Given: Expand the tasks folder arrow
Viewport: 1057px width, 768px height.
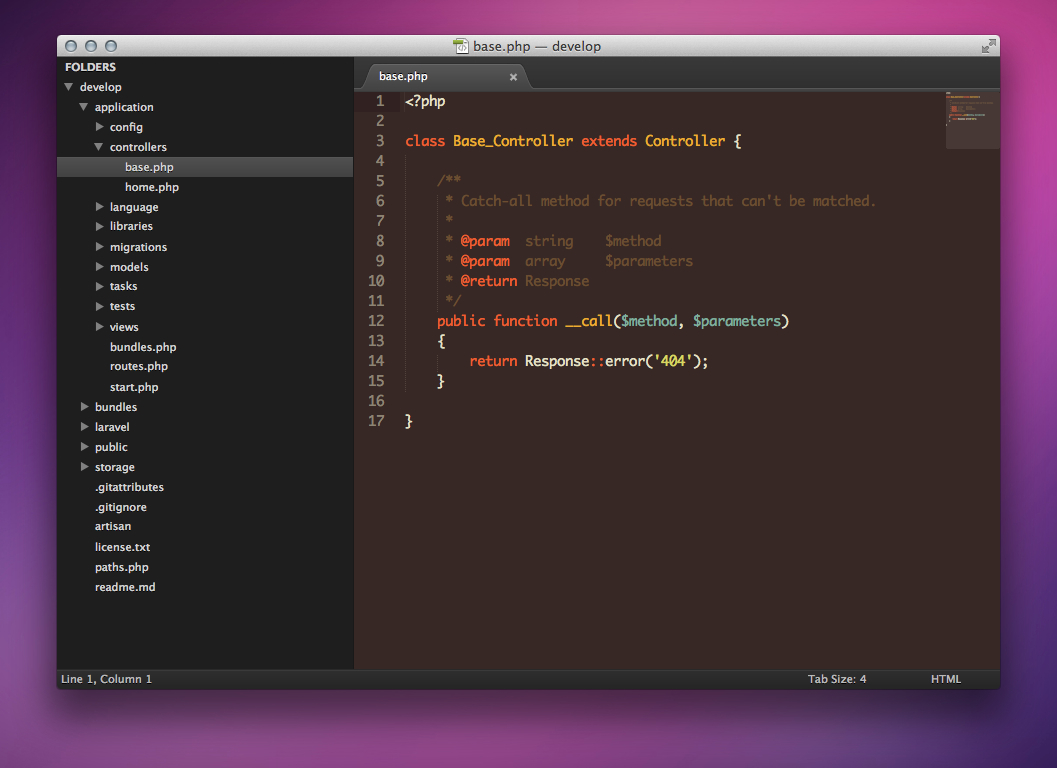Looking at the screenshot, I should coord(100,287).
